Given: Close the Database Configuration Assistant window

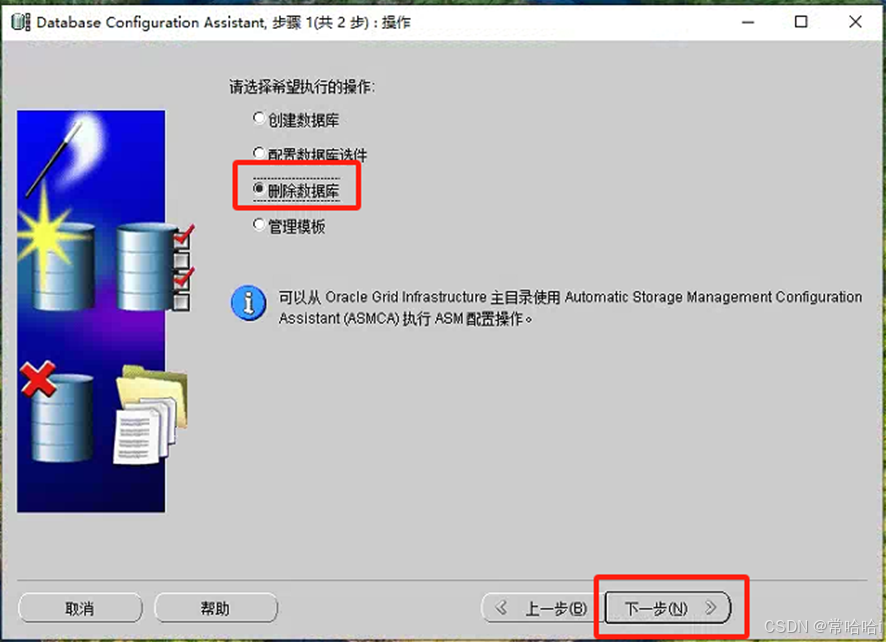Looking at the screenshot, I should coord(855,22).
